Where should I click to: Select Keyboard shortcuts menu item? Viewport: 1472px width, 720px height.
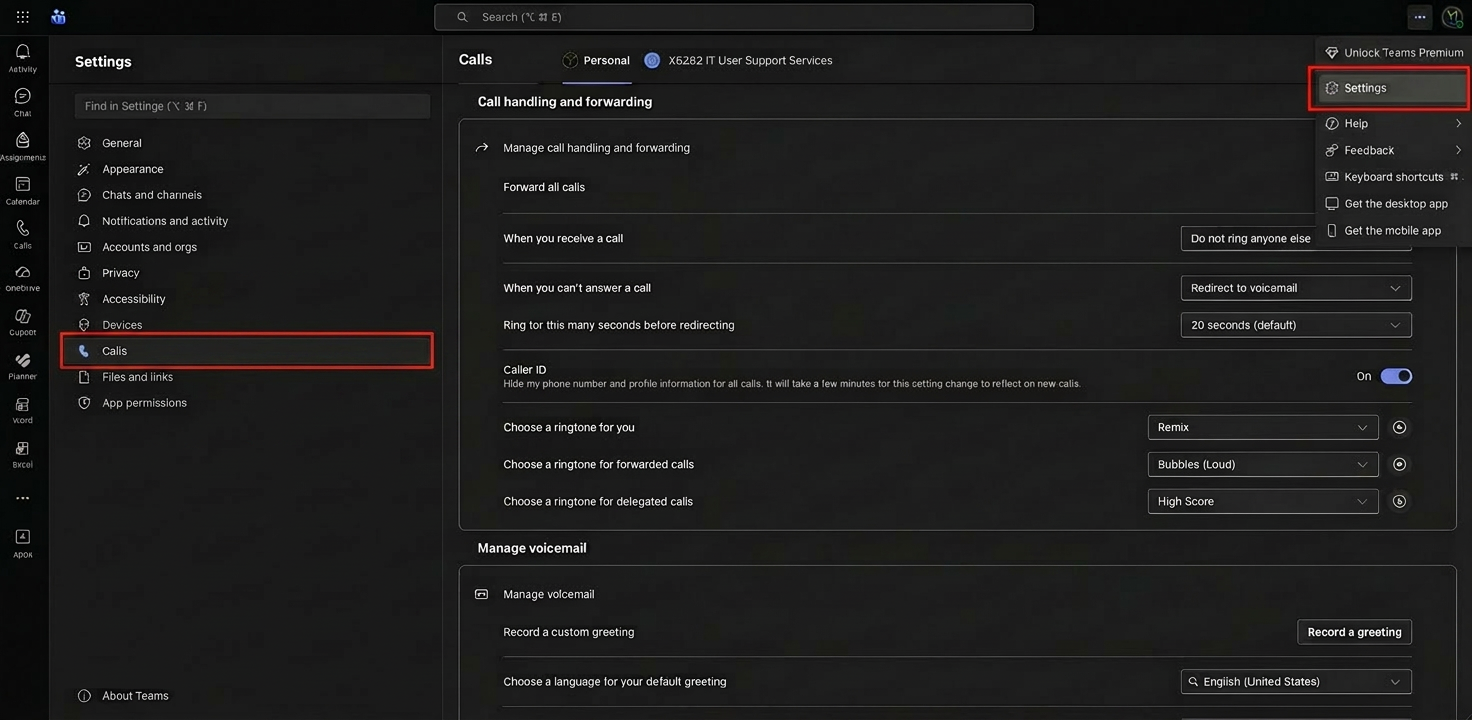coord(1393,177)
